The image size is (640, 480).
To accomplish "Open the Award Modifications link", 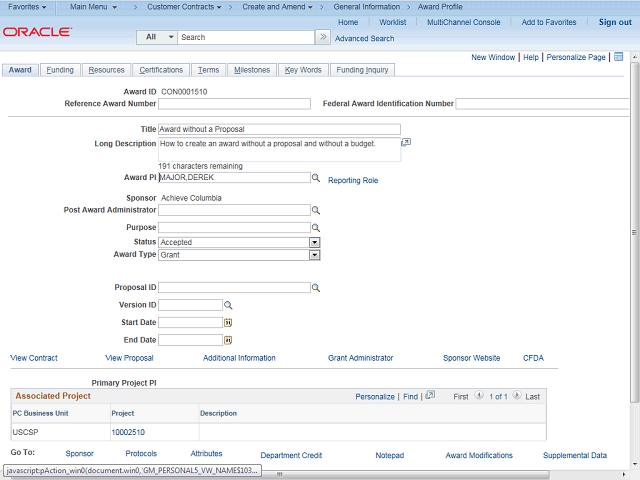I will tap(478, 455).
